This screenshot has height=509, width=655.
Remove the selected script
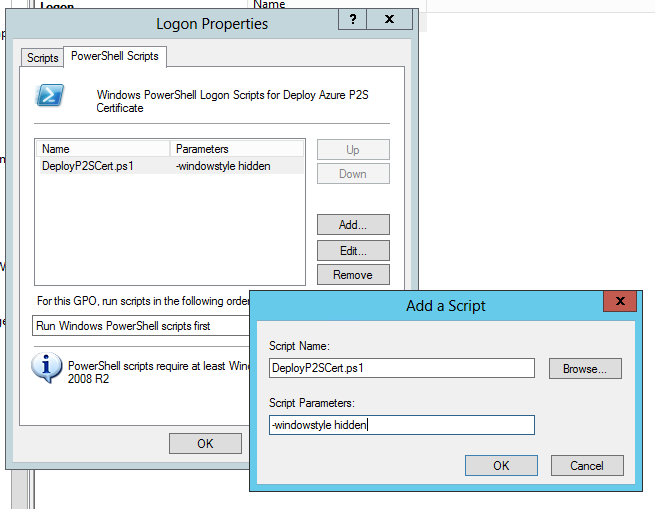353,275
